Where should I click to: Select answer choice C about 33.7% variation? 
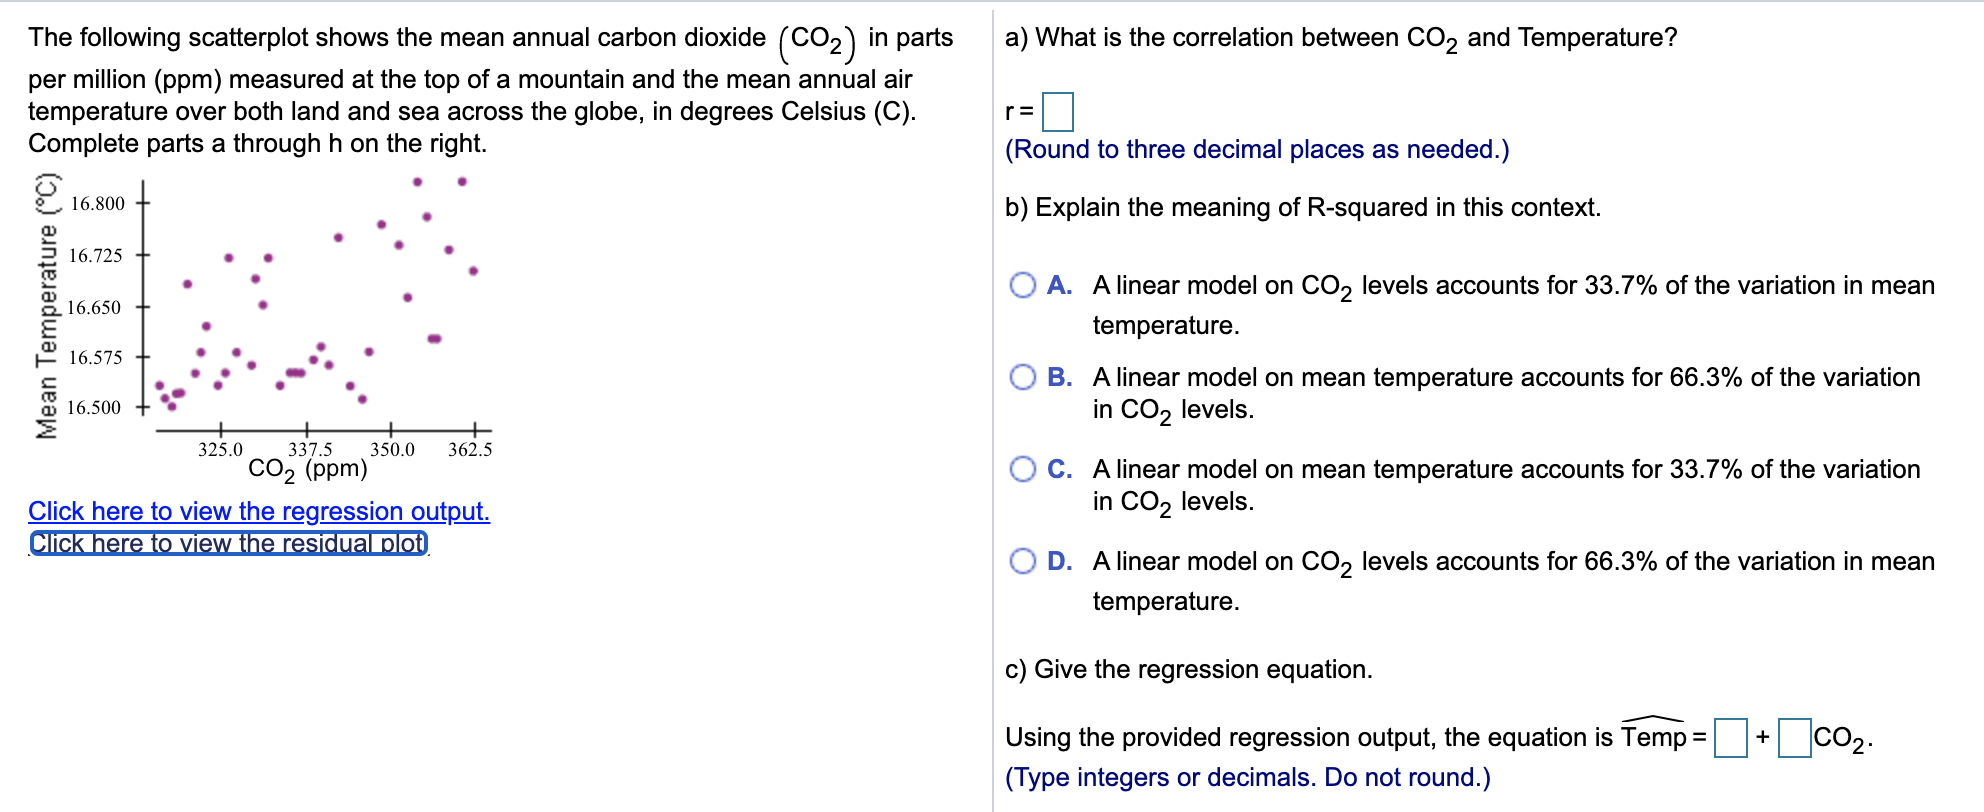(1023, 468)
